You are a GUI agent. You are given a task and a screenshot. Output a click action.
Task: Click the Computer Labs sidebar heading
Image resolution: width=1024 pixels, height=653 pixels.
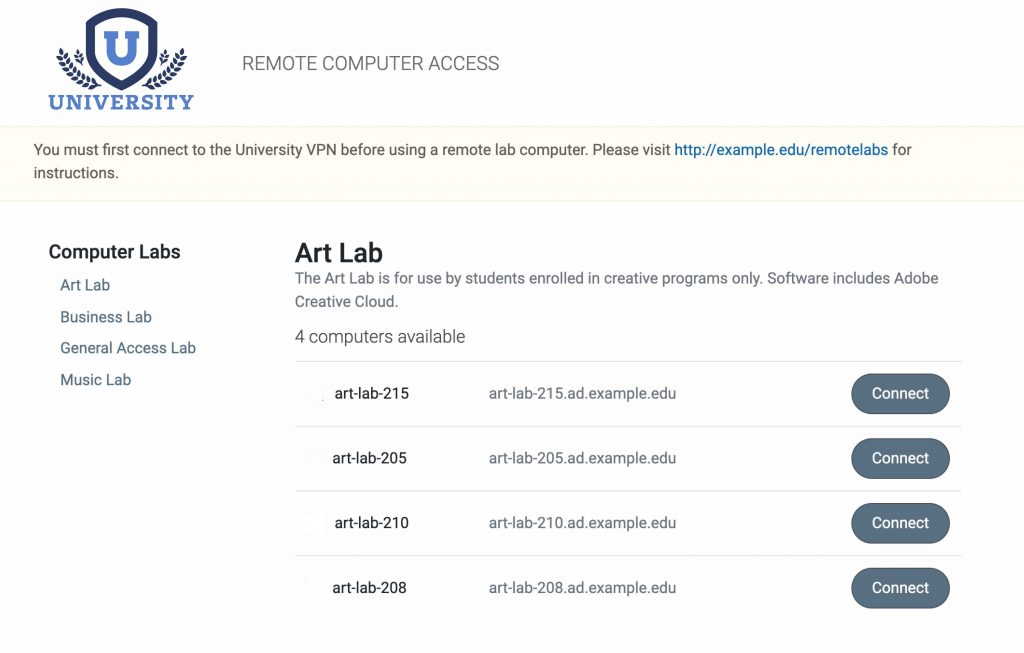coord(114,252)
